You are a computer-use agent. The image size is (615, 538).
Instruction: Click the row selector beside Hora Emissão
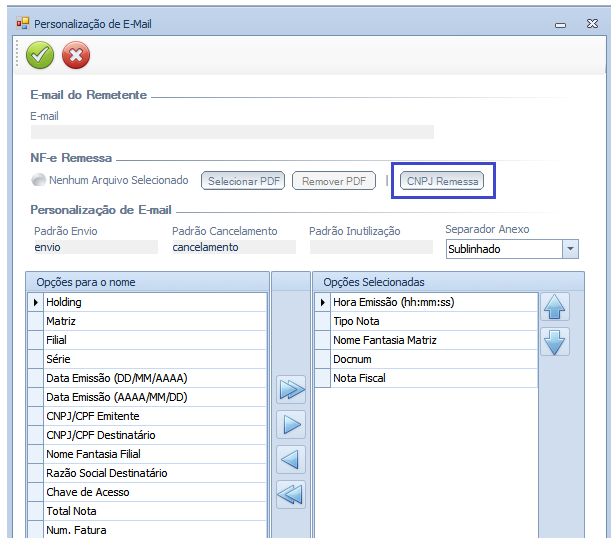click(322, 302)
